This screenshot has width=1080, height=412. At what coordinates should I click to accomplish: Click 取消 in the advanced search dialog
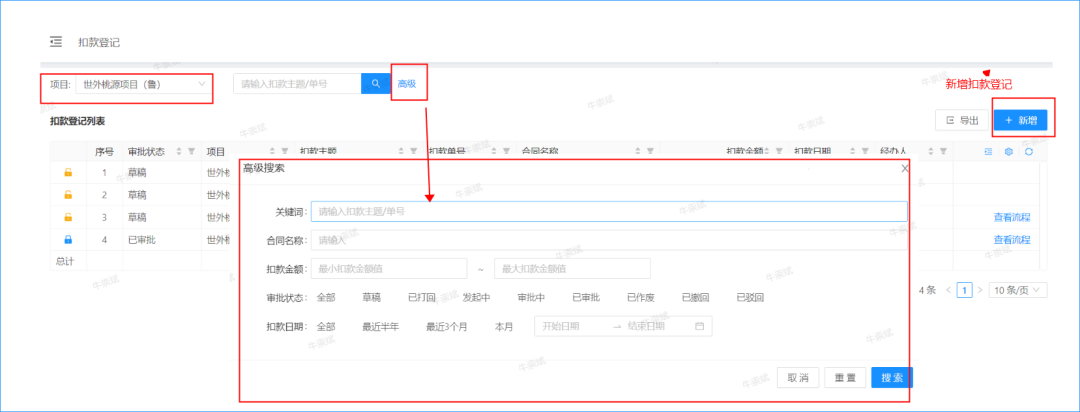(x=798, y=378)
